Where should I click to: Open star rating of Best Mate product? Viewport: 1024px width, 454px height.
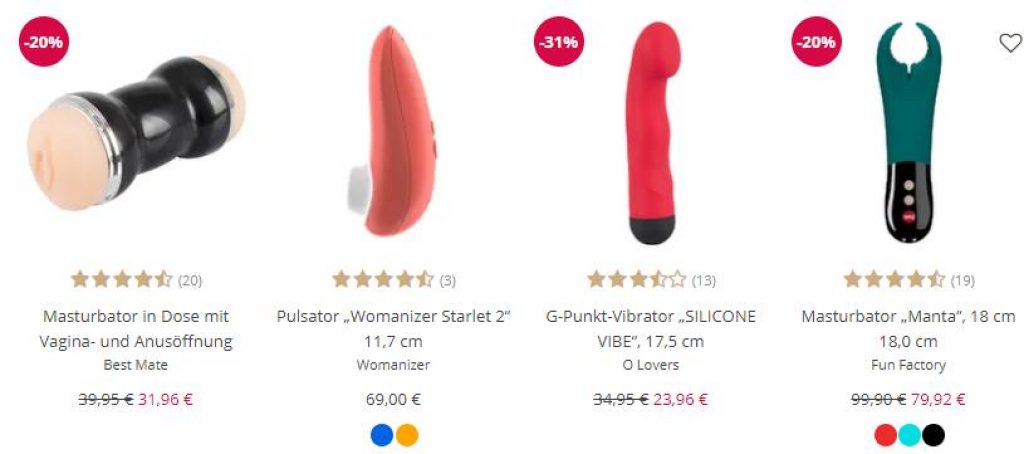coord(121,280)
